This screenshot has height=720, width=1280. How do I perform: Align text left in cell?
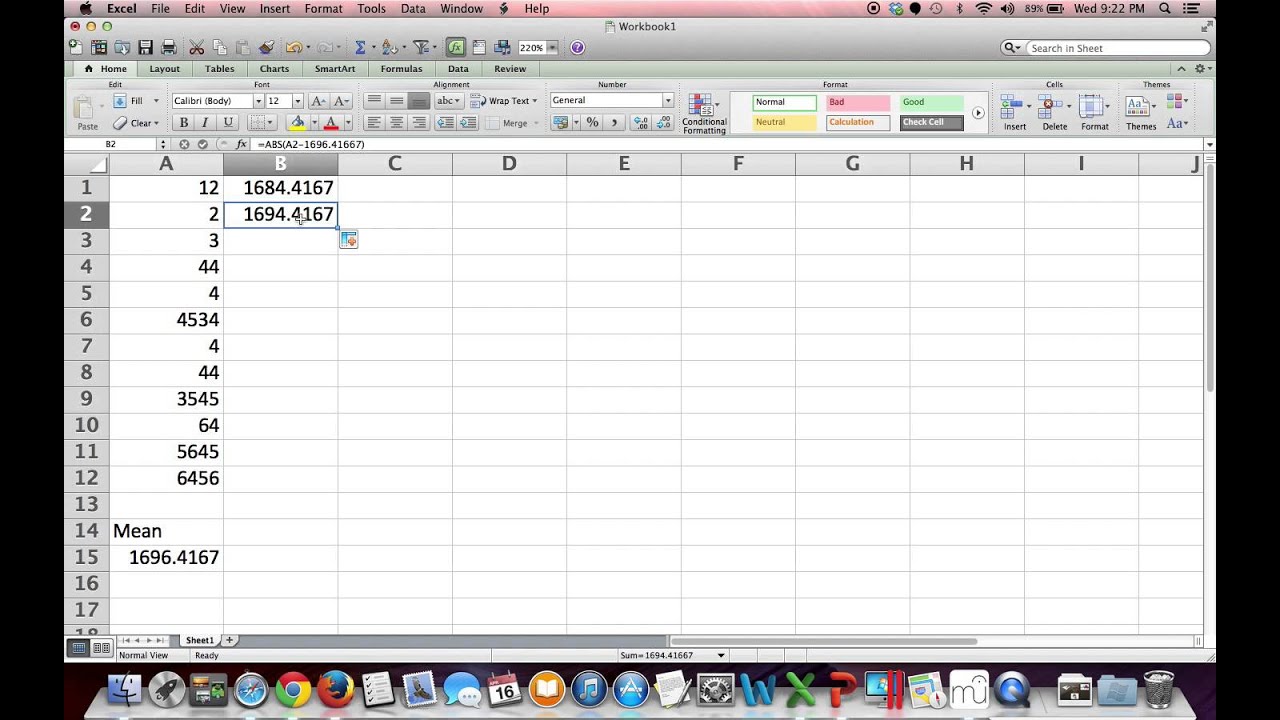(x=374, y=123)
